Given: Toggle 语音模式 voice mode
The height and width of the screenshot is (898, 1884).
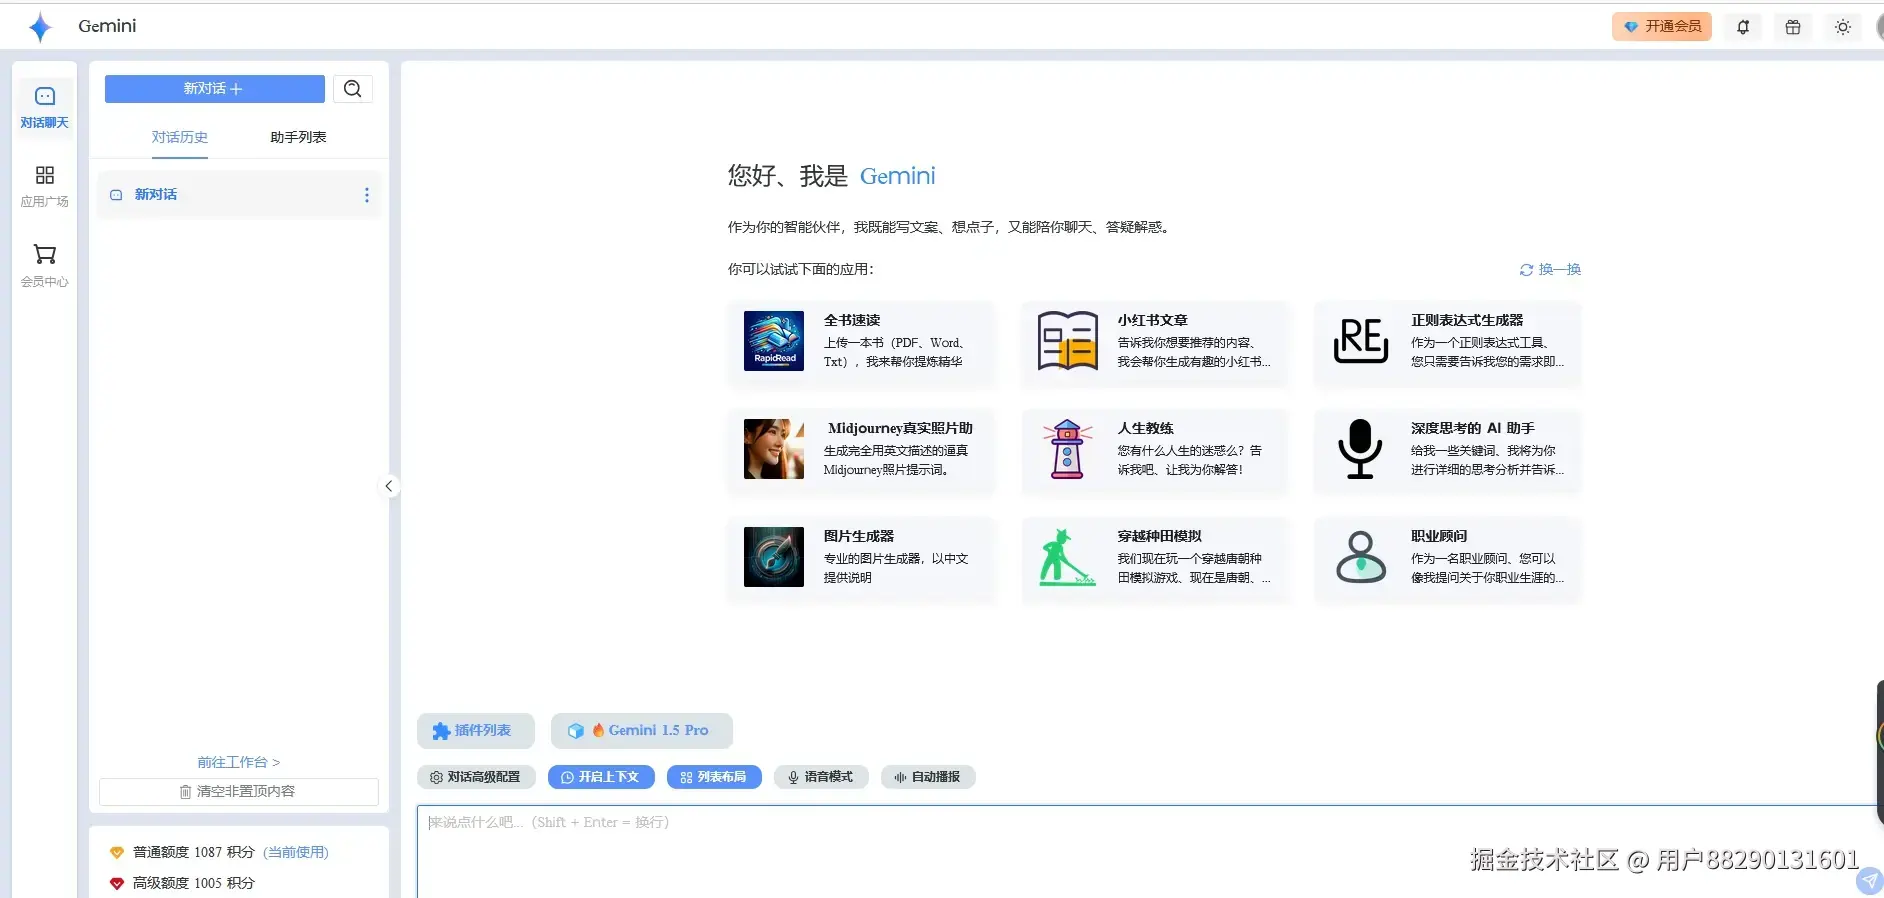Looking at the screenshot, I should click(821, 777).
